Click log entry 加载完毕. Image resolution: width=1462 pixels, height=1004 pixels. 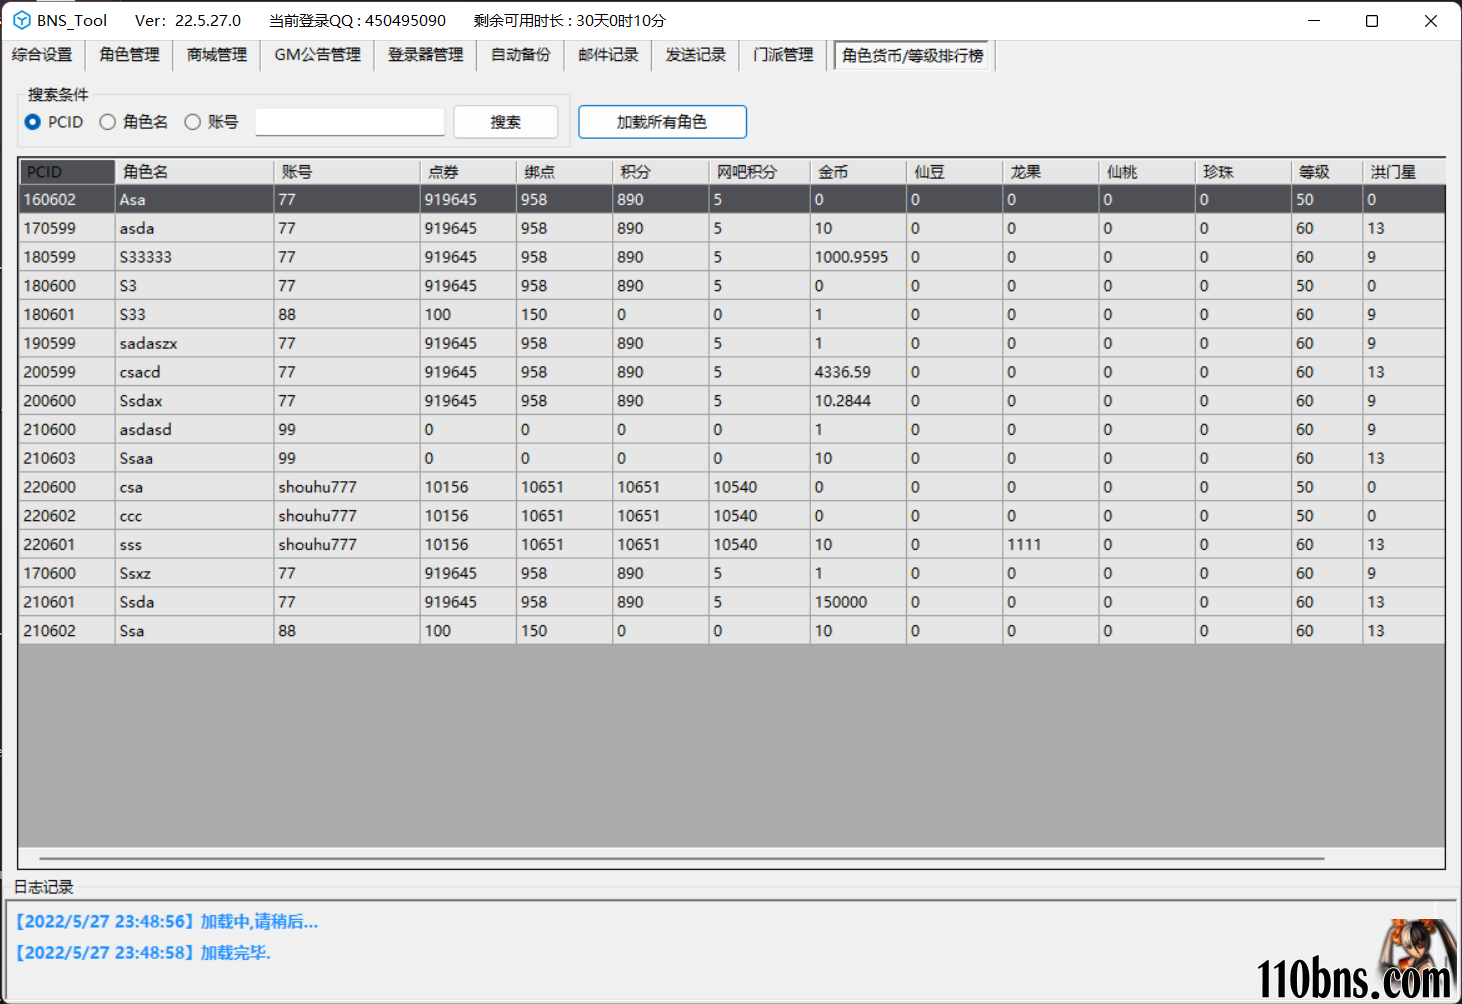pyautogui.click(x=143, y=953)
